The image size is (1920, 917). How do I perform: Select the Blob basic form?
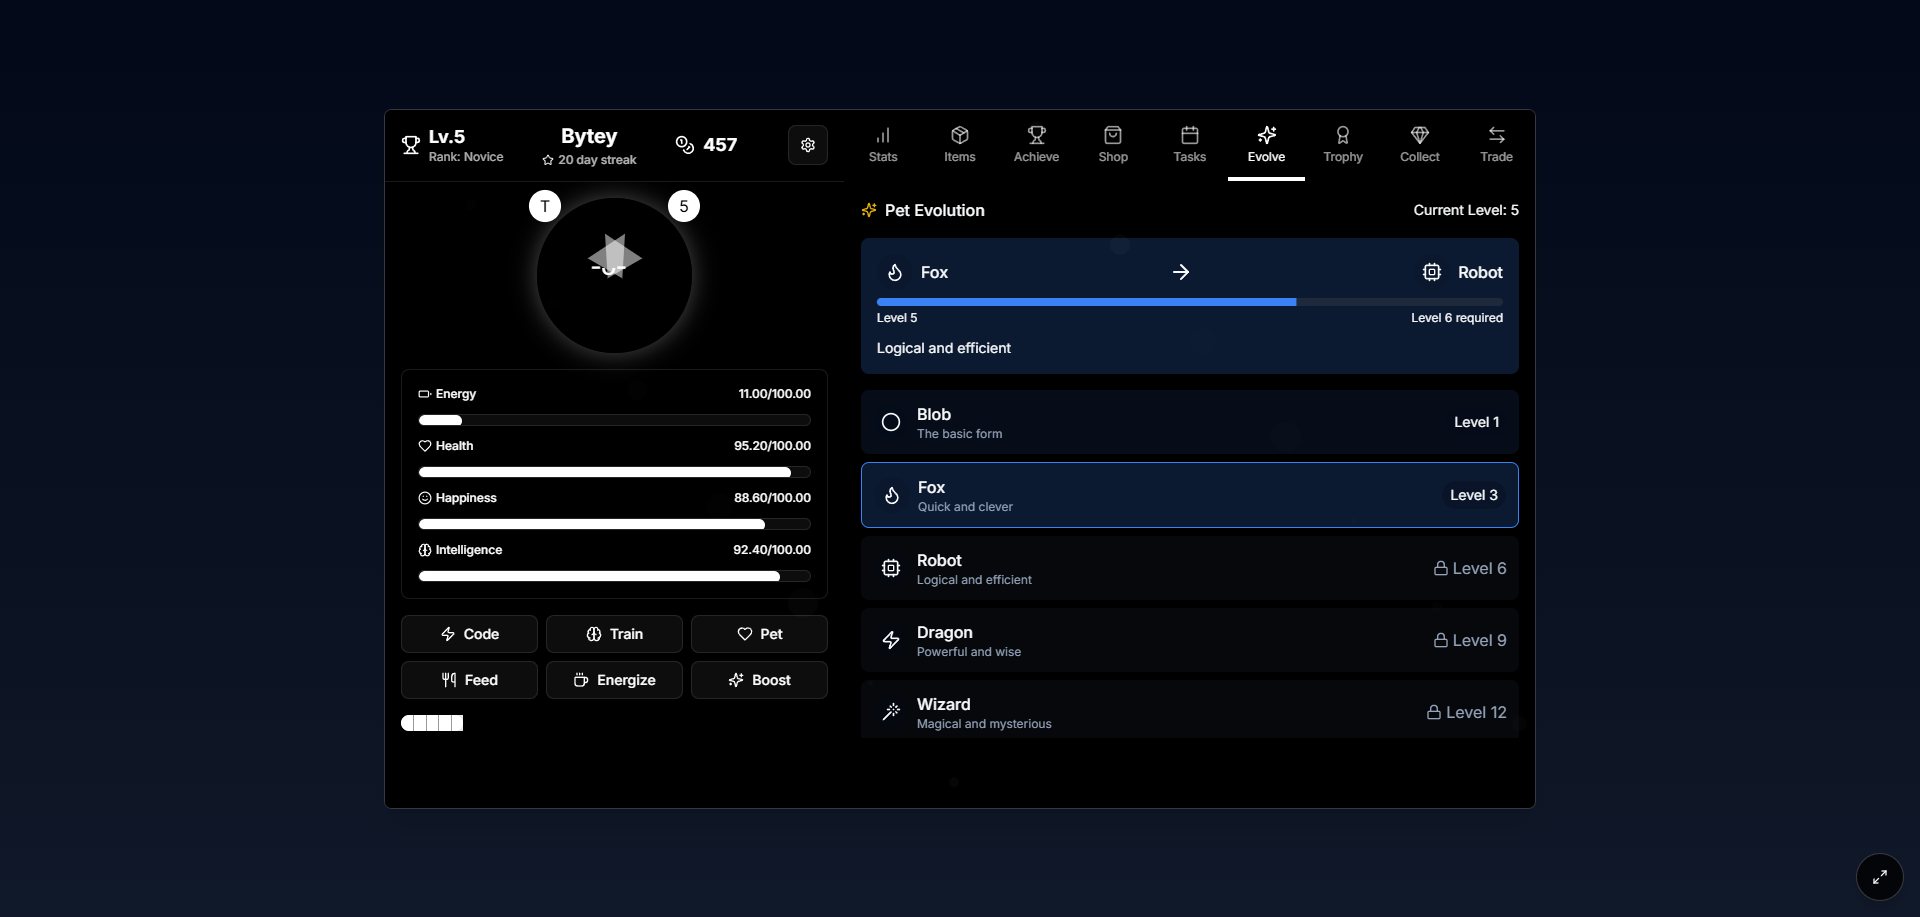pyautogui.click(x=1188, y=422)
